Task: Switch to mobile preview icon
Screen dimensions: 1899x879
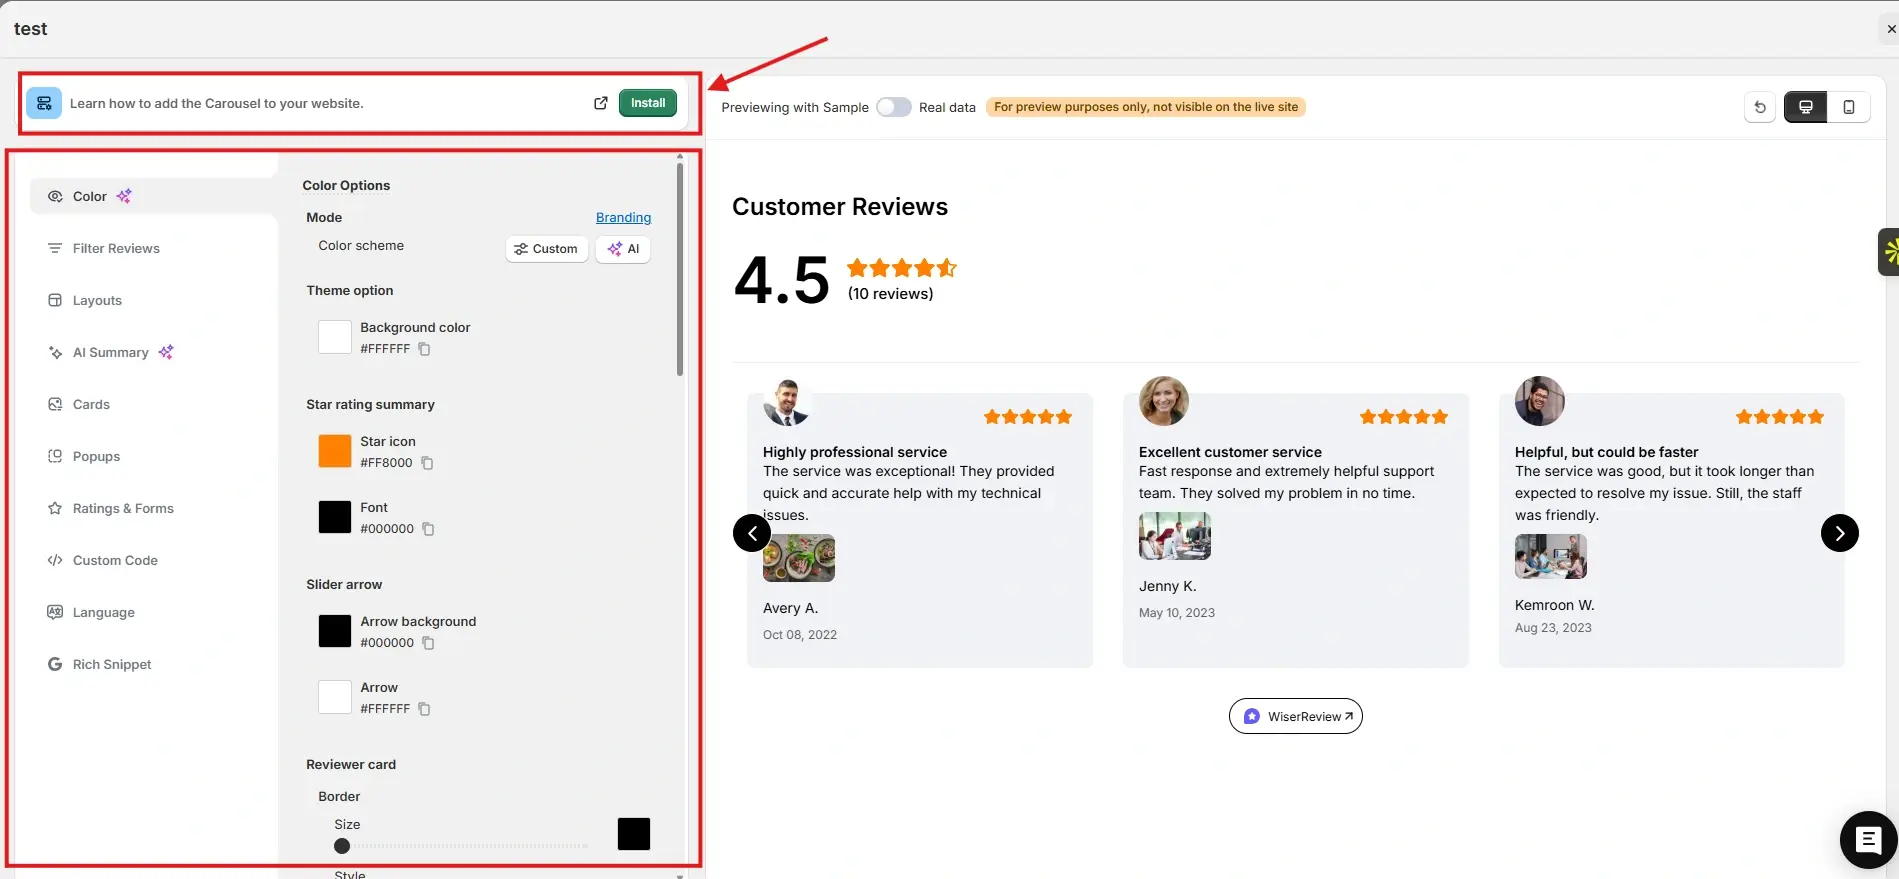Action: 1848,107
